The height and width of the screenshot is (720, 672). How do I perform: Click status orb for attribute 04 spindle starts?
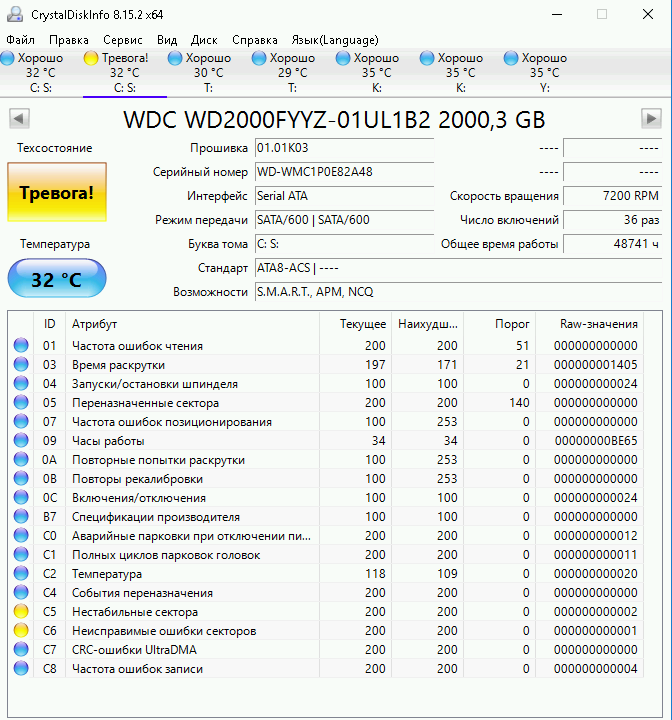[21, 383]
